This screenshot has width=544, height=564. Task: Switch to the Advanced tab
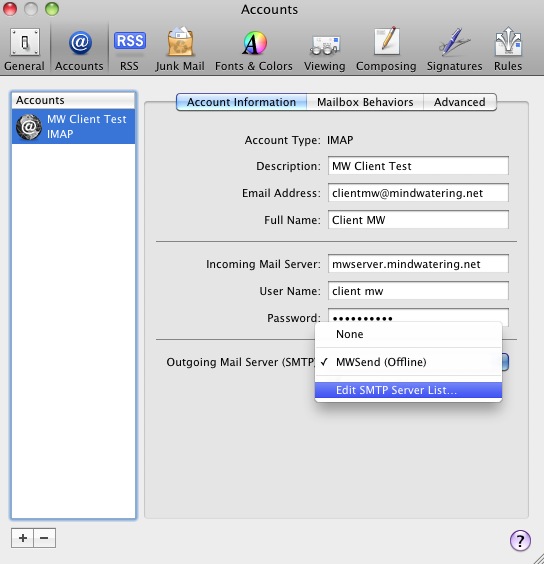click(x=460, y=102)
